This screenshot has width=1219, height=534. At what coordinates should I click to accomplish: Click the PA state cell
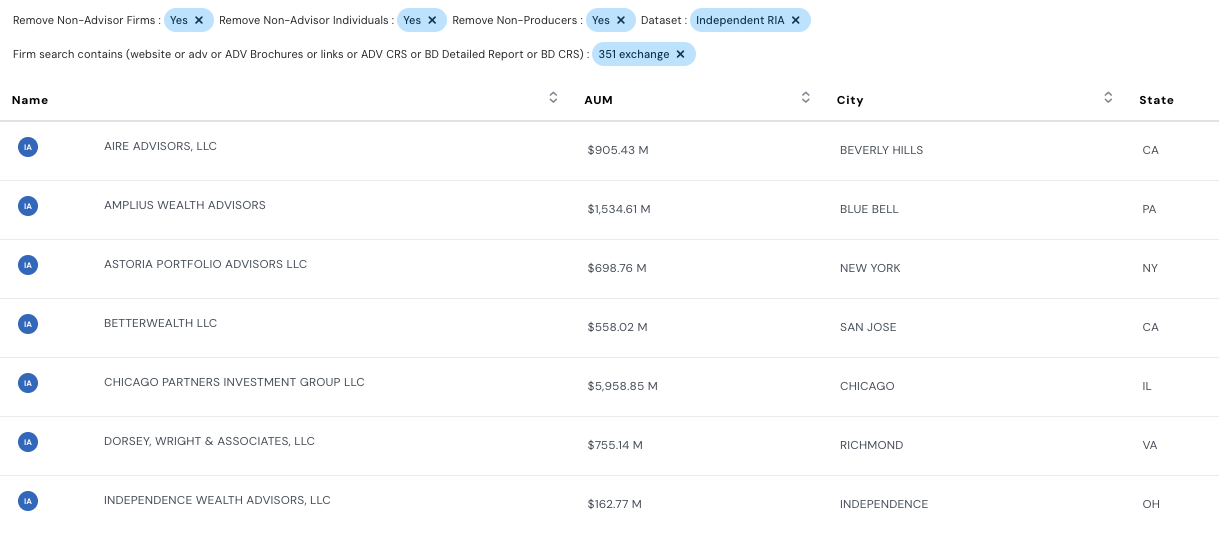[1149, 209]
